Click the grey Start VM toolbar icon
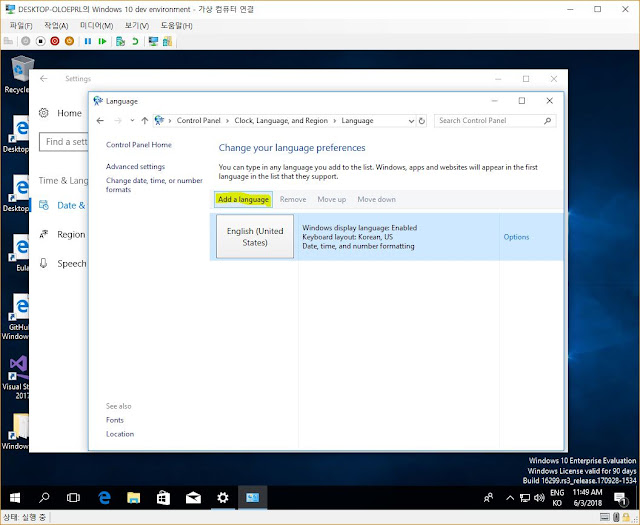The image size is (640, 525). [26, 41]
